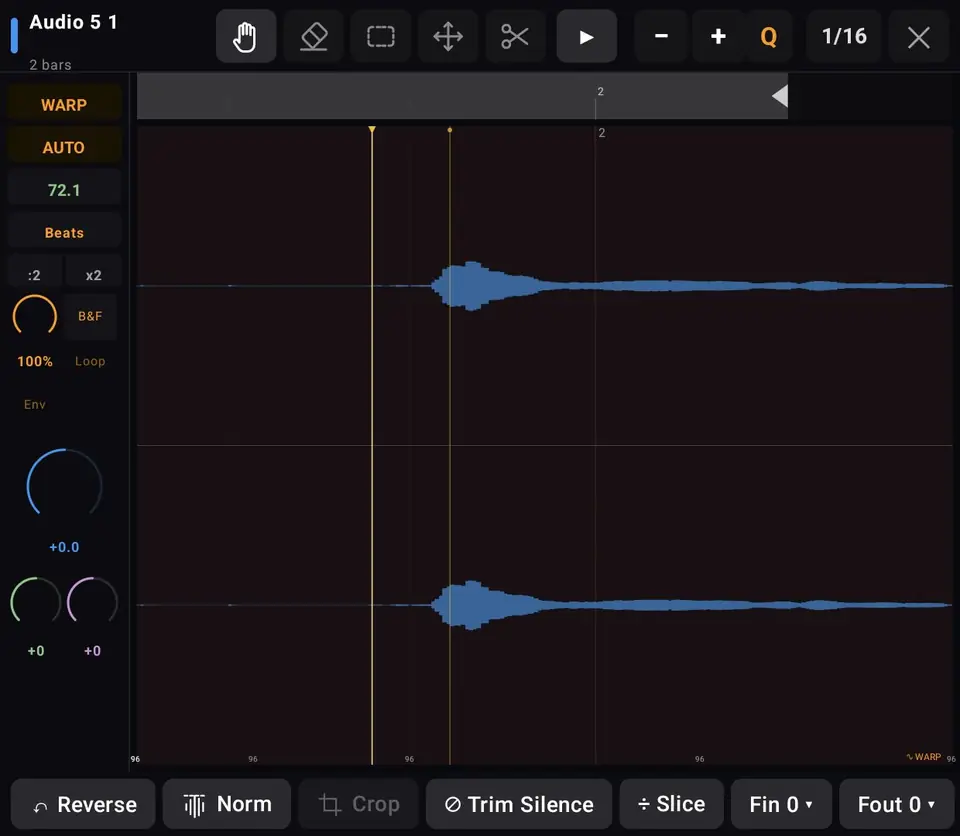This screenshot has width=960, height=836.
Task: Click the yellow start marker triangle
Action: (372, 130)
